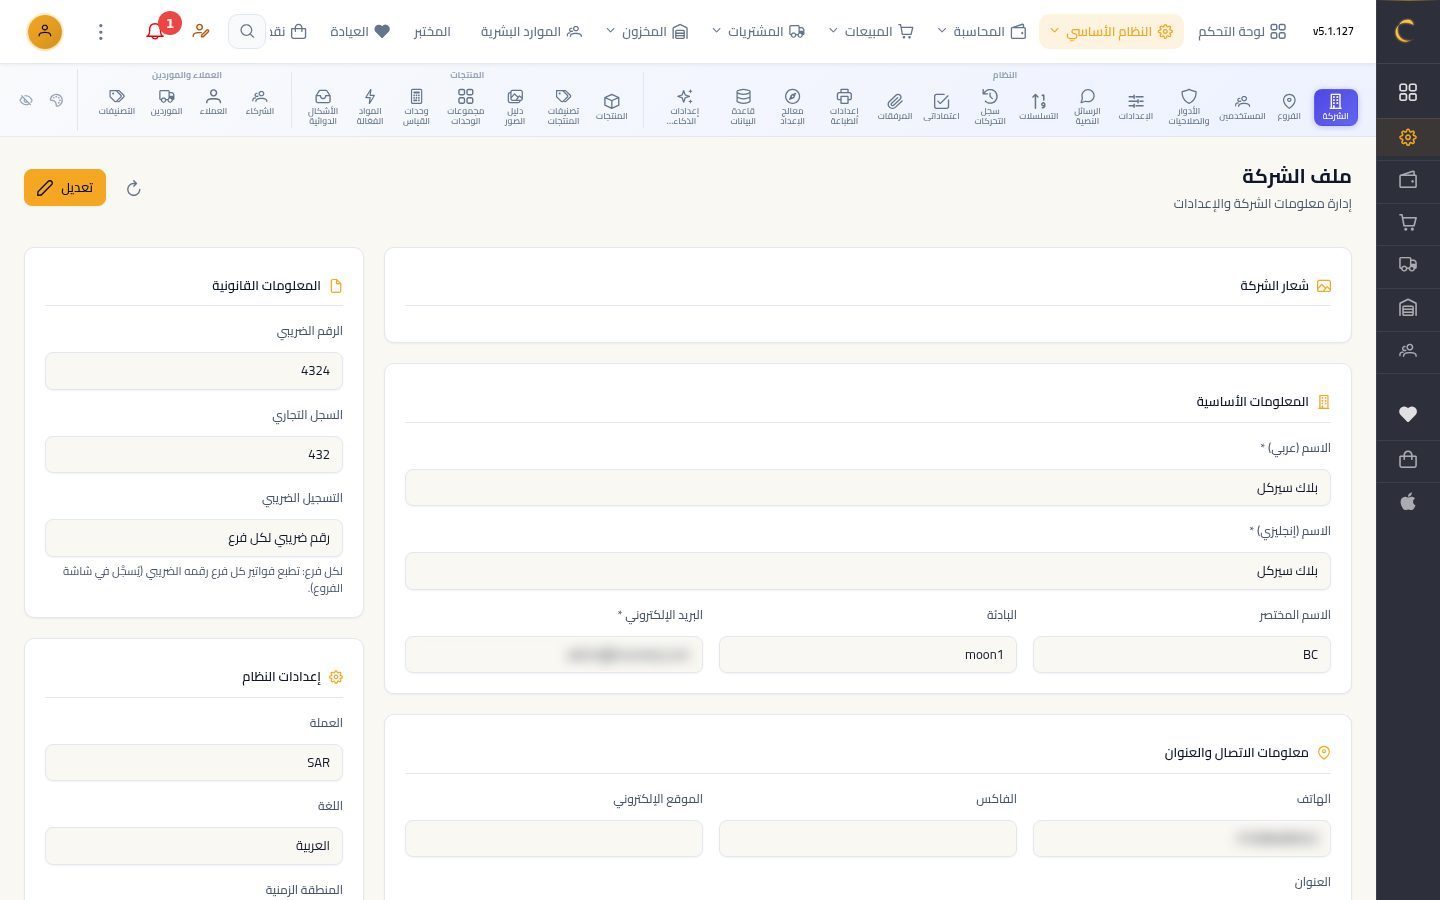Expand the المبيعات (Sales) menu
Viewport: 1440px width, 900px height.
(x=871, y=31)
